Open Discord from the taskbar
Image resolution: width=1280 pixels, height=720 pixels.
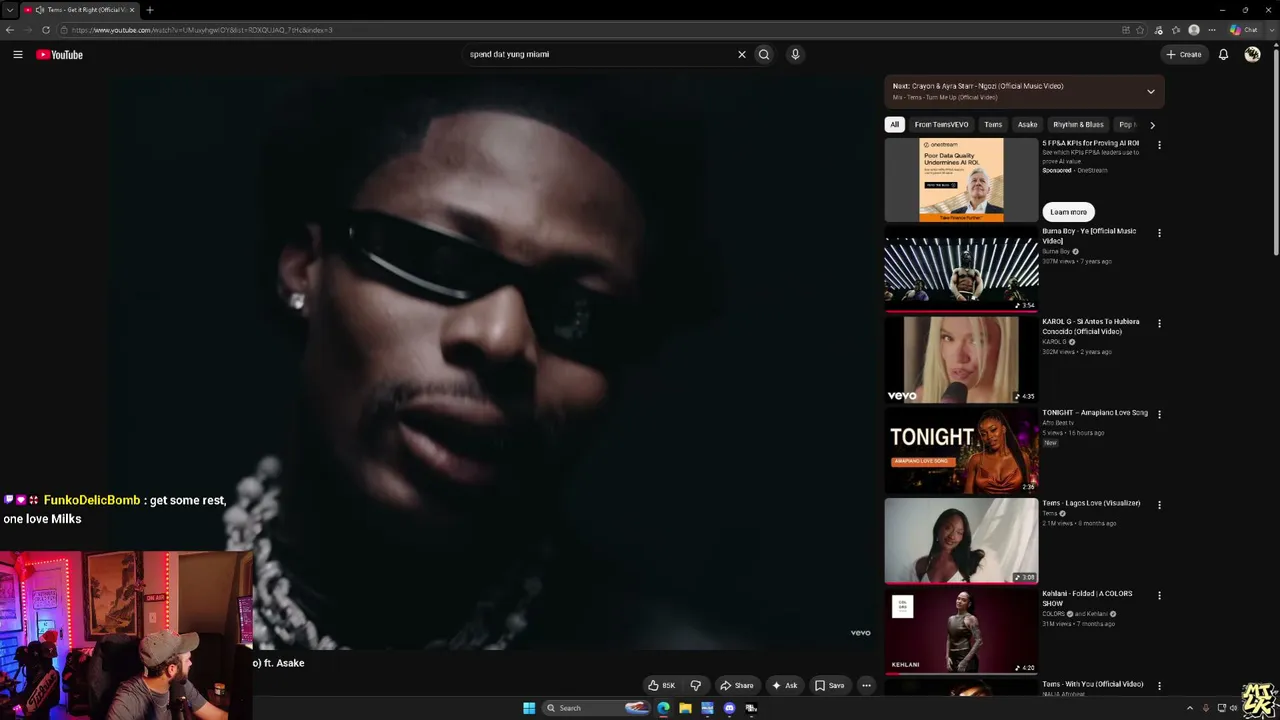(x=729, y=708)
